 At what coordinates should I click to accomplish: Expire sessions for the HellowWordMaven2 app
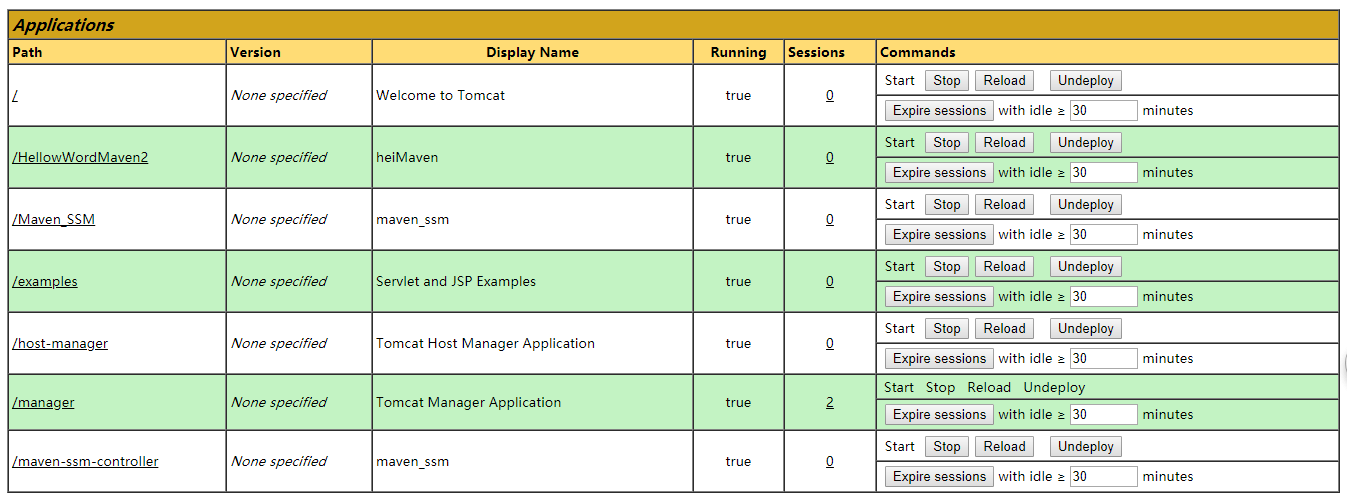(x=939, y=172)
